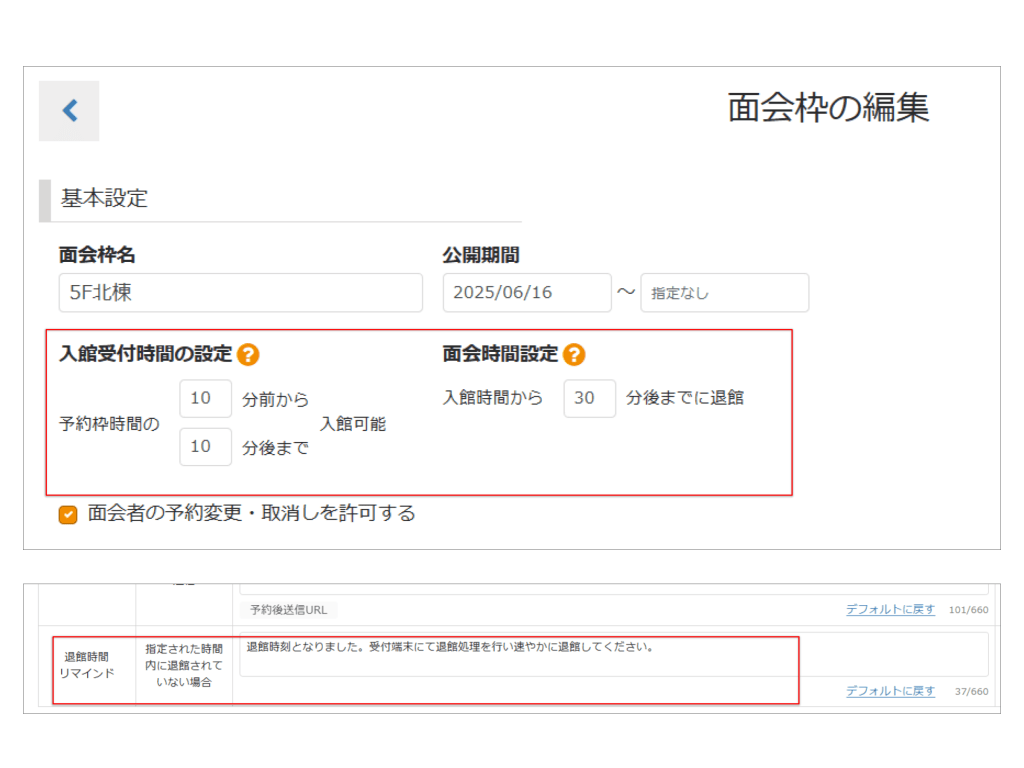Click the 指定された時間内に退館されていない場合 cell
1024x768 pixels.
[184, 665]
